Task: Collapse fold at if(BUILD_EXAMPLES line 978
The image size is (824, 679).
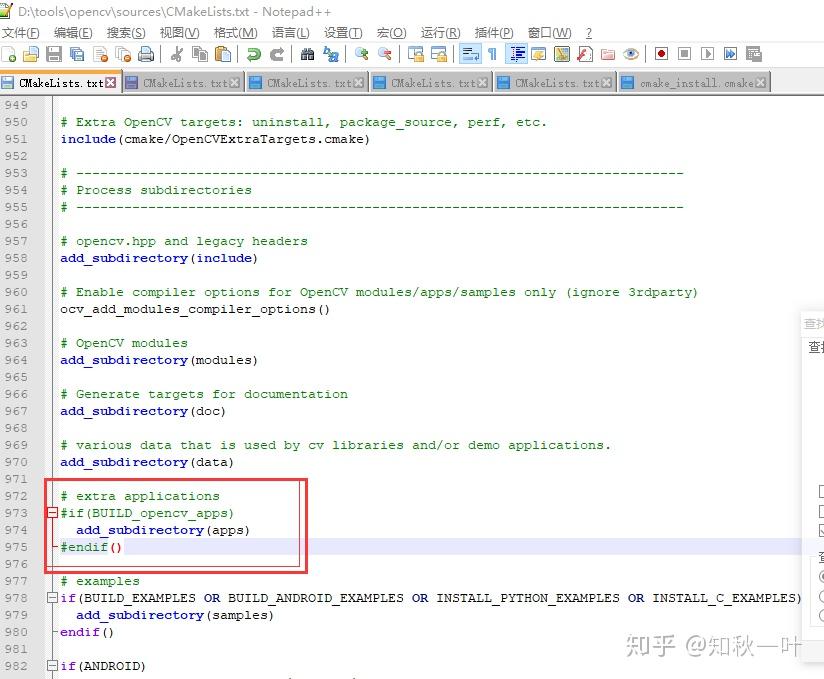Action: pyautogui.click(x=52, y=598)
